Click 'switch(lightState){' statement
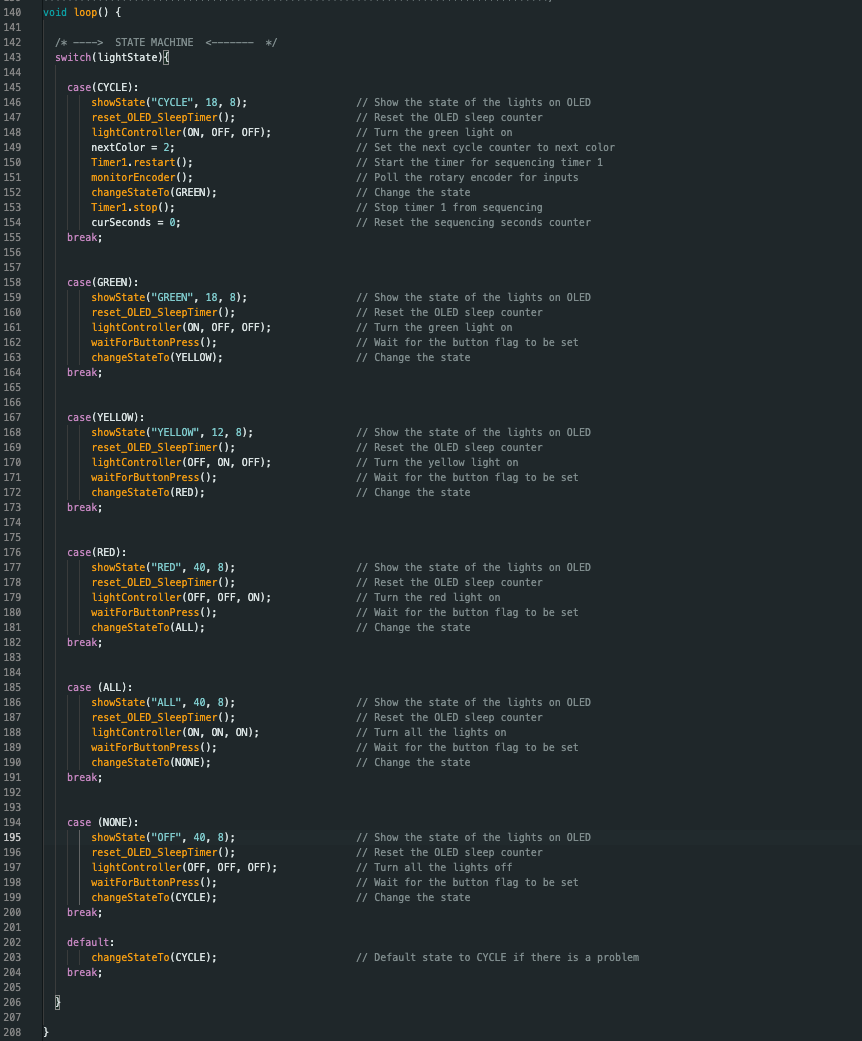 (x=112, y=58)
